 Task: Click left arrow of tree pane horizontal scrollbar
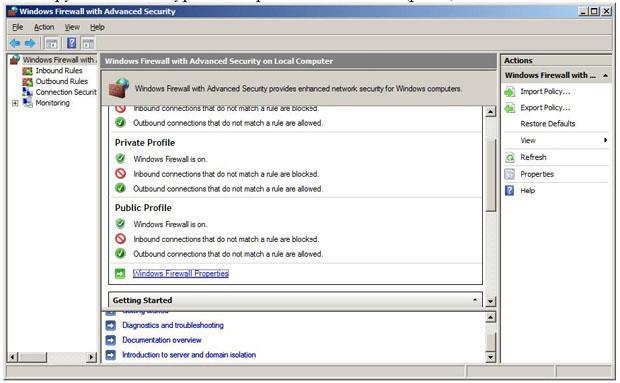point(13,357)
